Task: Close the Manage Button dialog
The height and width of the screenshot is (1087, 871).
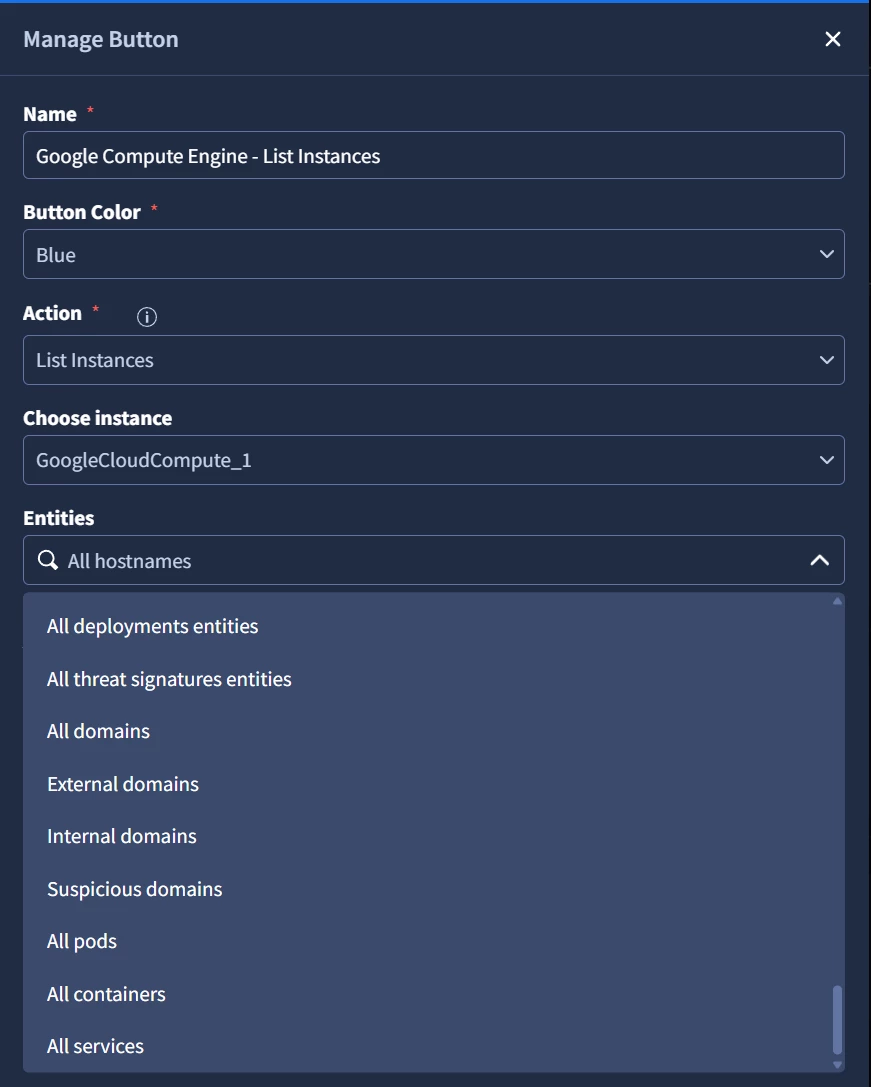Action: click(x=832, y=39)
